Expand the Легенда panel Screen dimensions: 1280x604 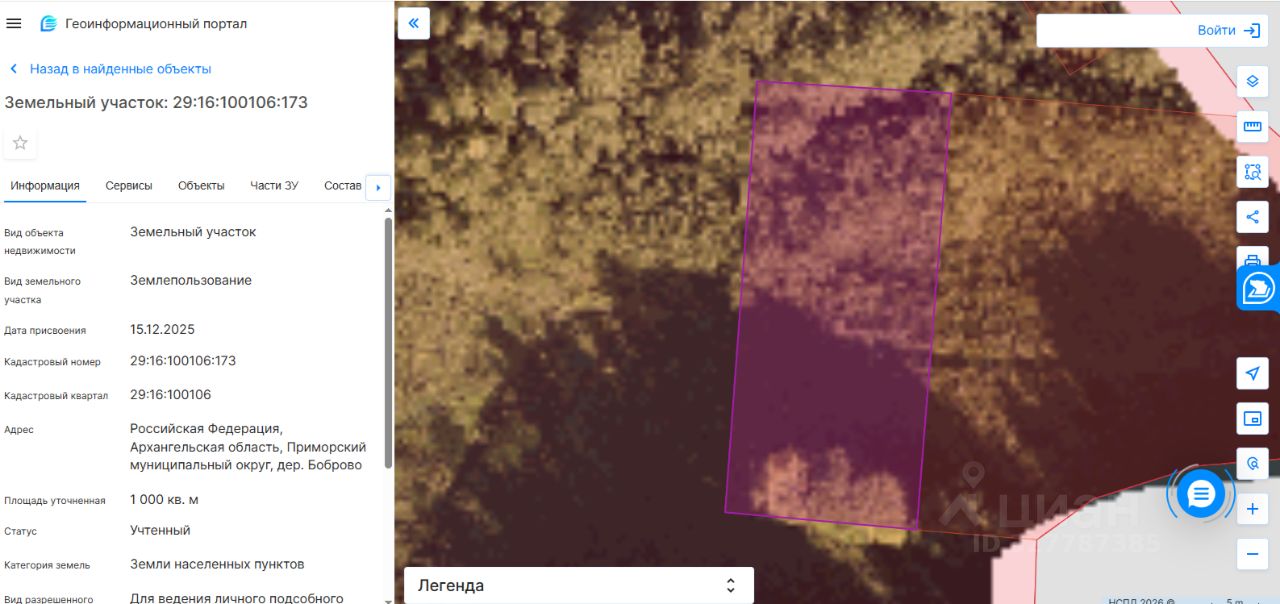pos(579,586)
